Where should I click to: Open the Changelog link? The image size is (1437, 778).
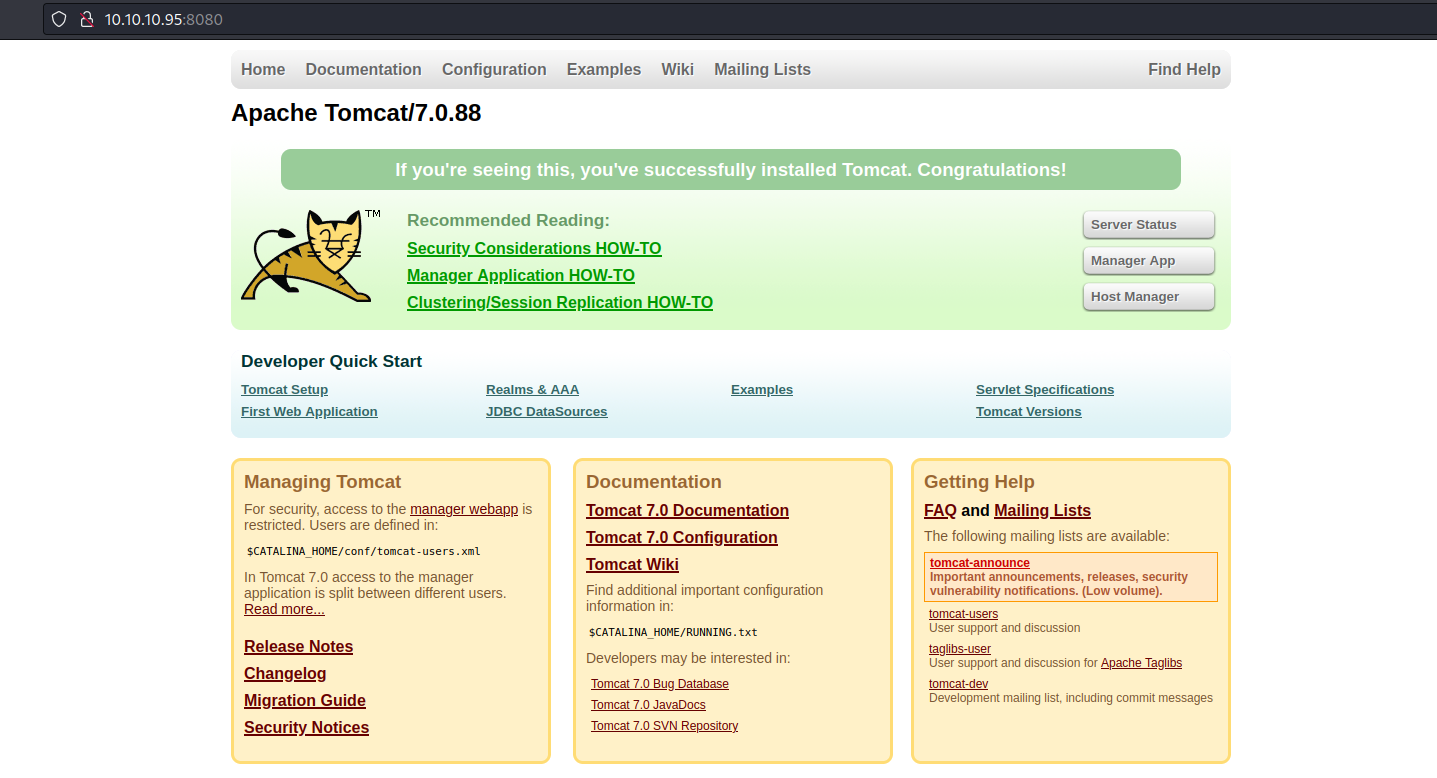pos(285,673)
